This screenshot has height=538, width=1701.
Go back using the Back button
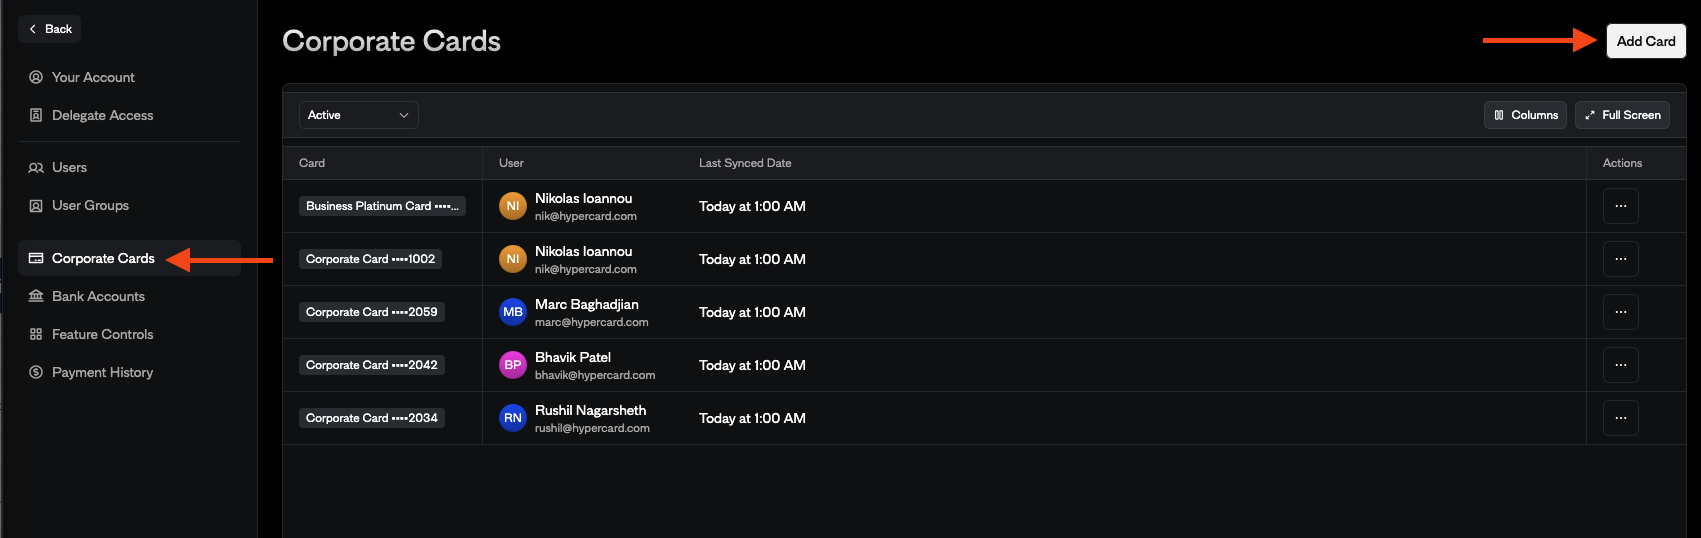(50, 29)
